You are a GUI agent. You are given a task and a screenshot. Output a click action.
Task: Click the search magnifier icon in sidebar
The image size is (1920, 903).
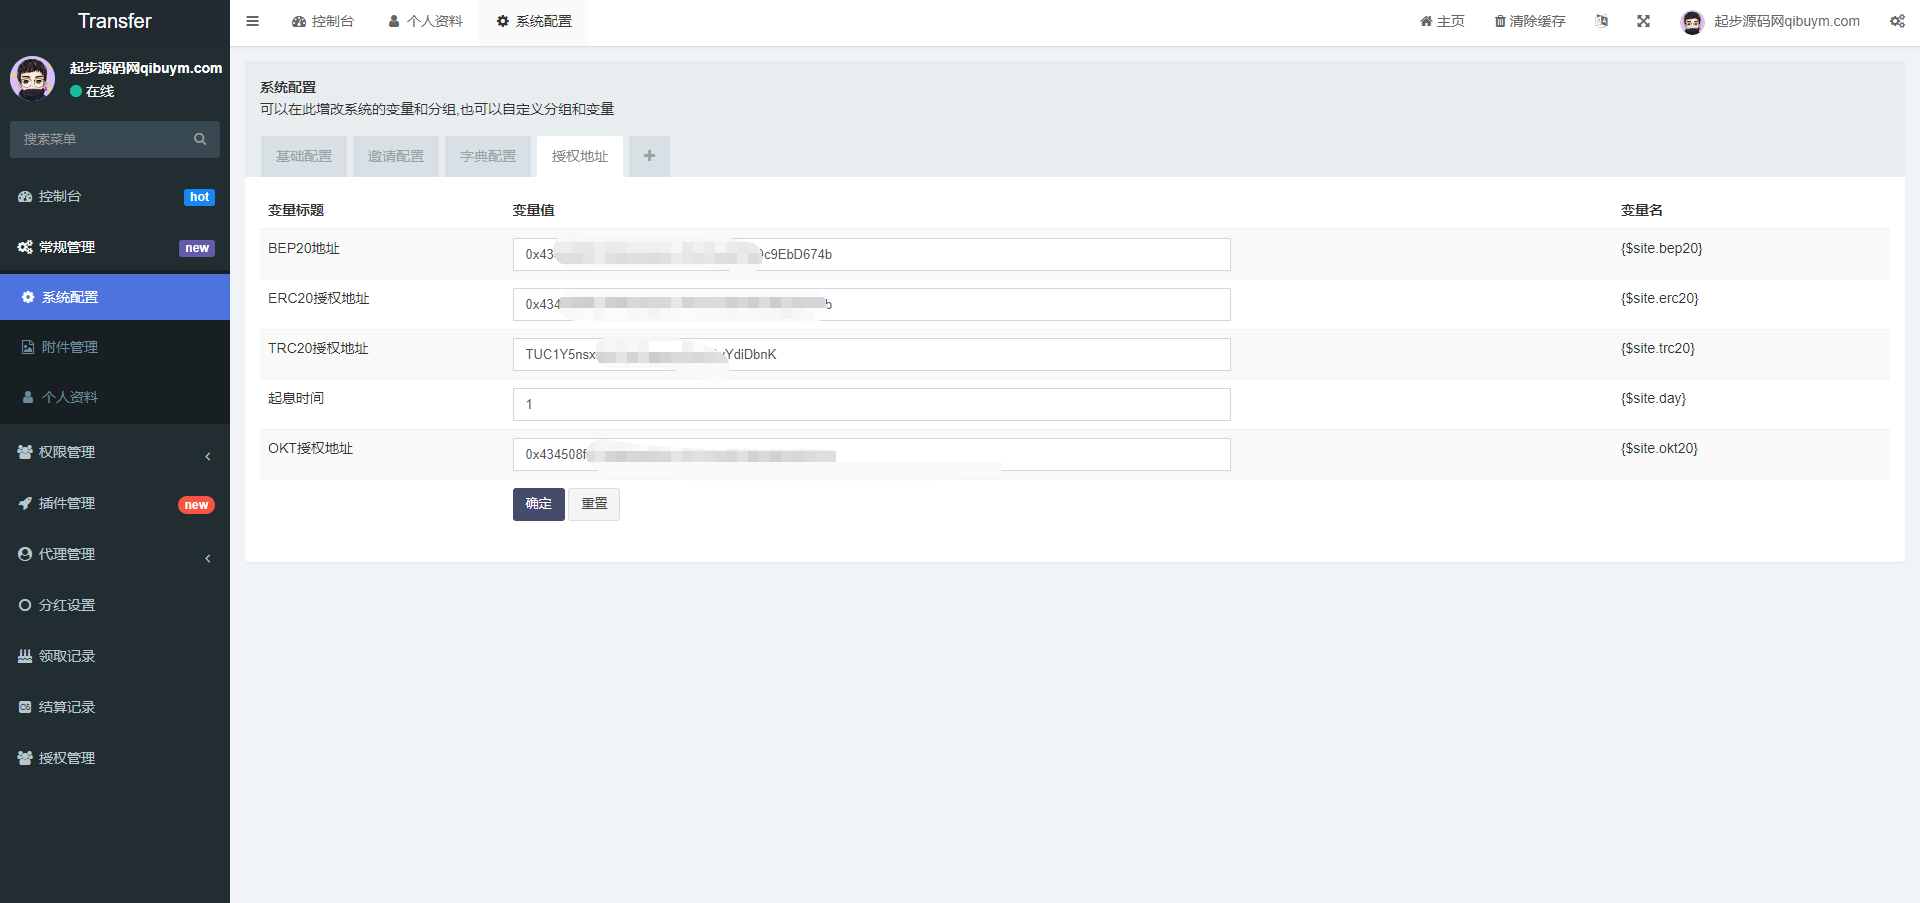click(x=200, y=139)
